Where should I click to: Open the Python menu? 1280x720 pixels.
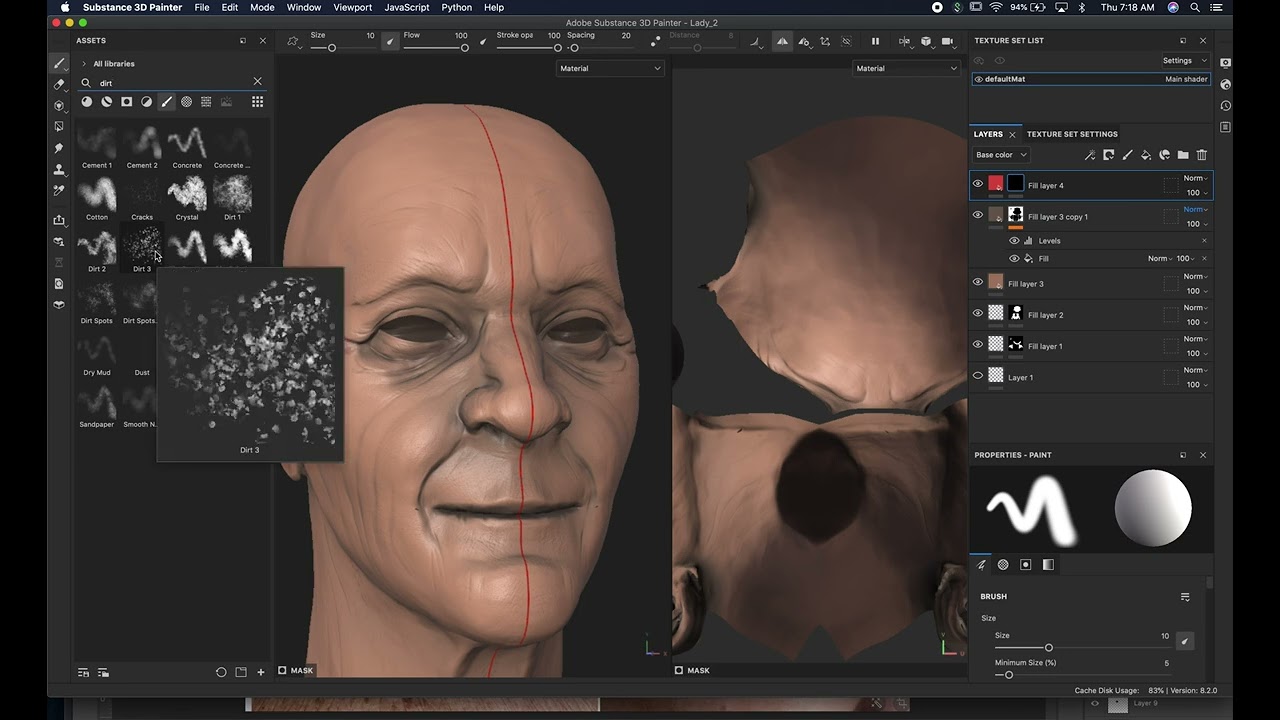tap(456, 7)
